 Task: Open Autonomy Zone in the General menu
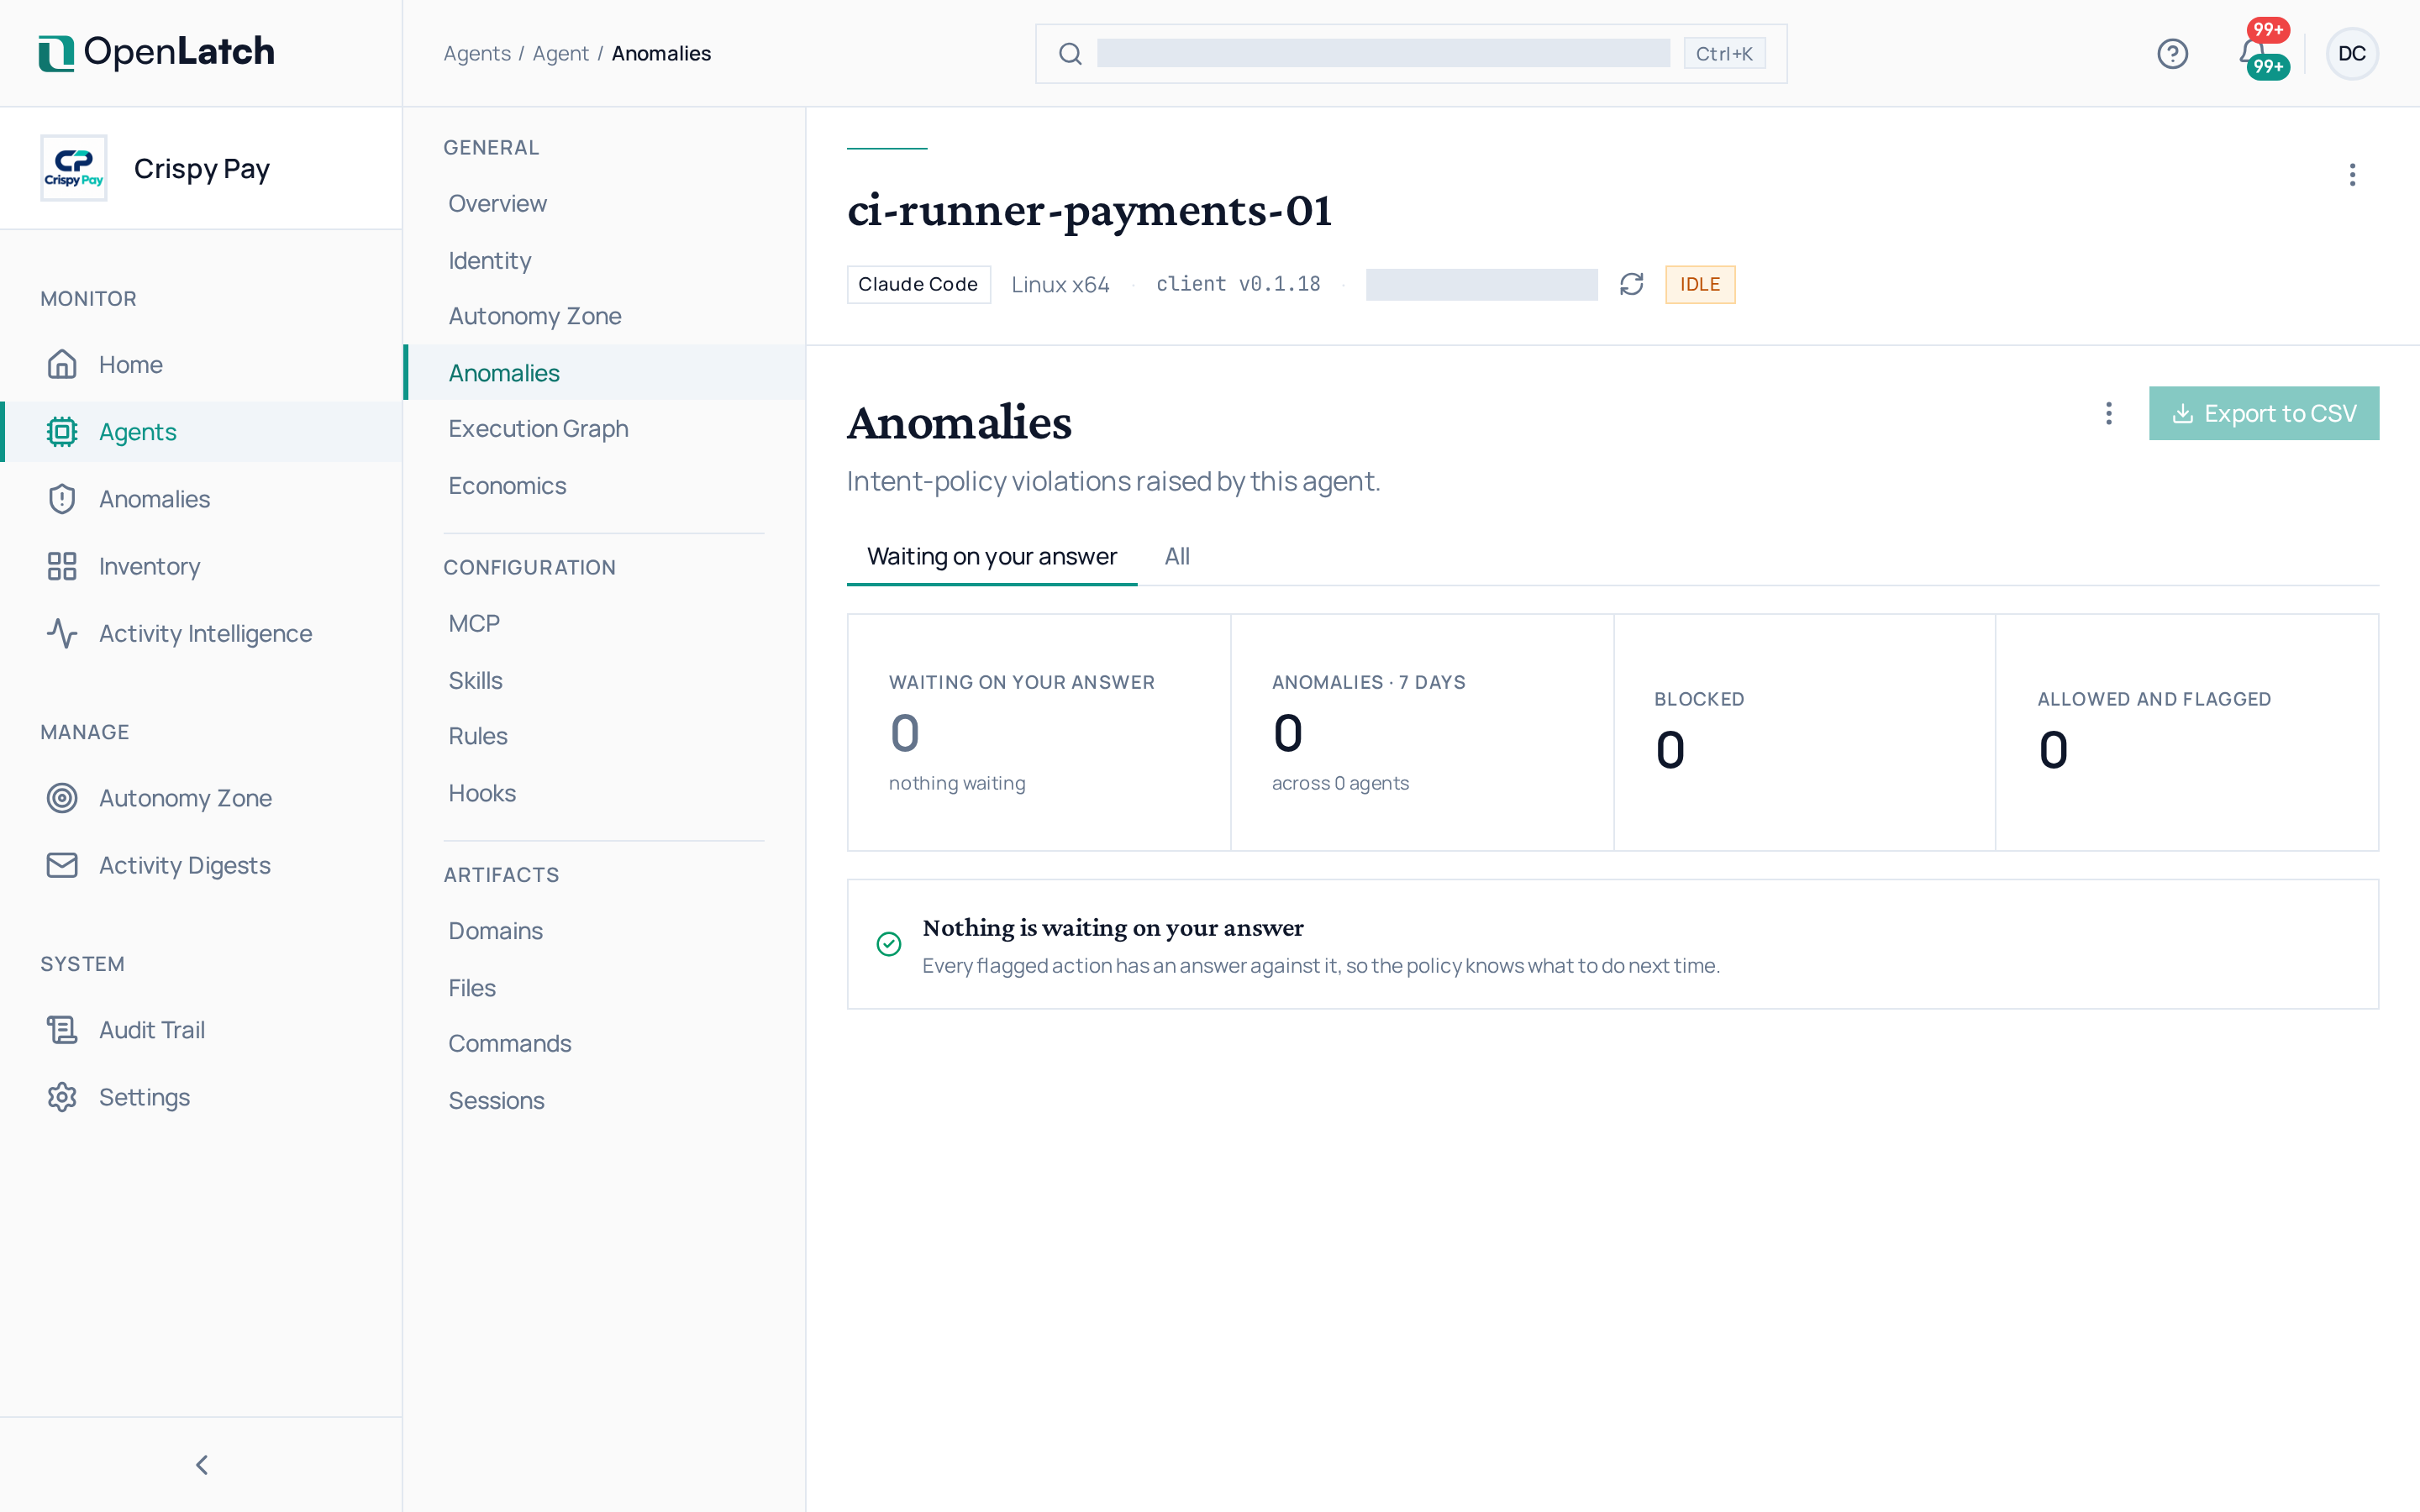(x=604, y=315)
